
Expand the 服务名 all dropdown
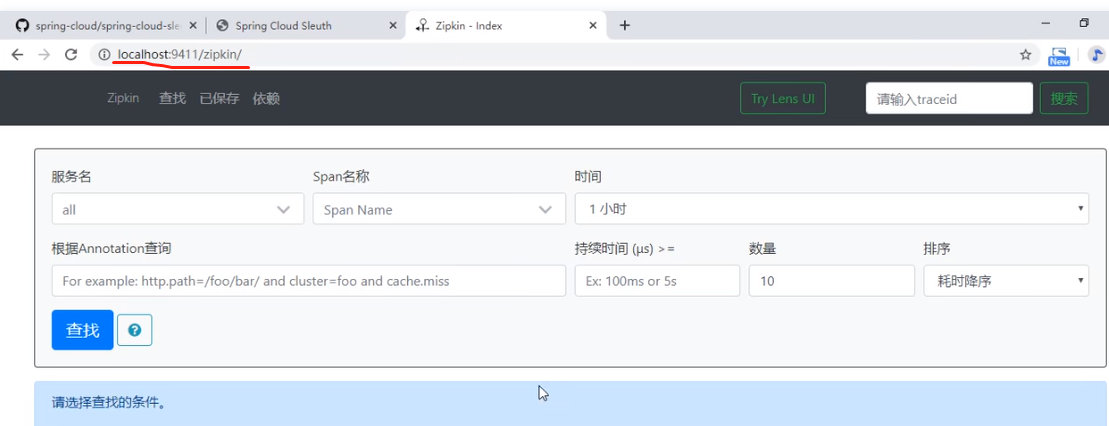178,209
